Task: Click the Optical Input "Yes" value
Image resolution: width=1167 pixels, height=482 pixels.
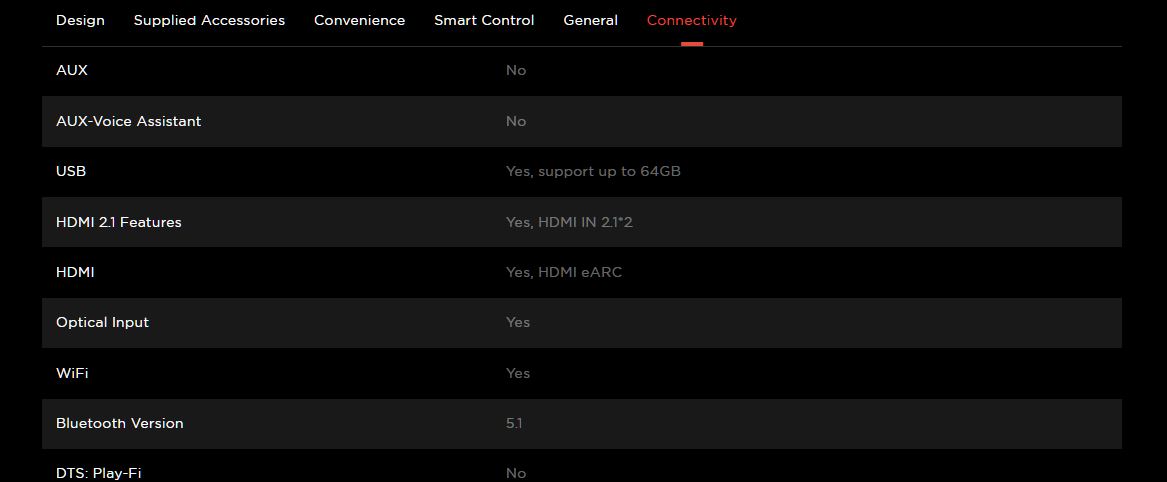Action: pos(518,322)
